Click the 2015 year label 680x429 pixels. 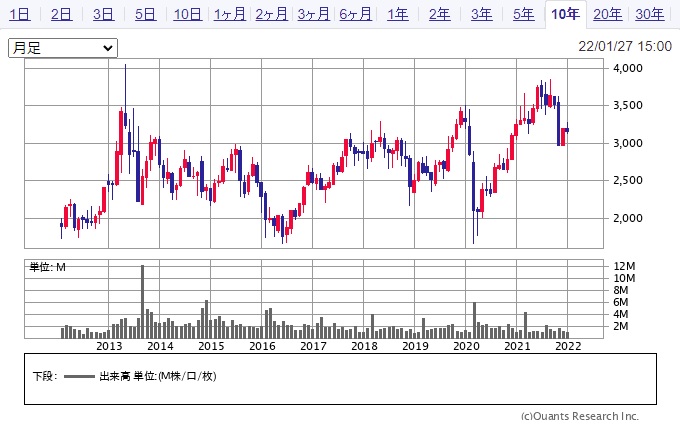click(211, 346)
